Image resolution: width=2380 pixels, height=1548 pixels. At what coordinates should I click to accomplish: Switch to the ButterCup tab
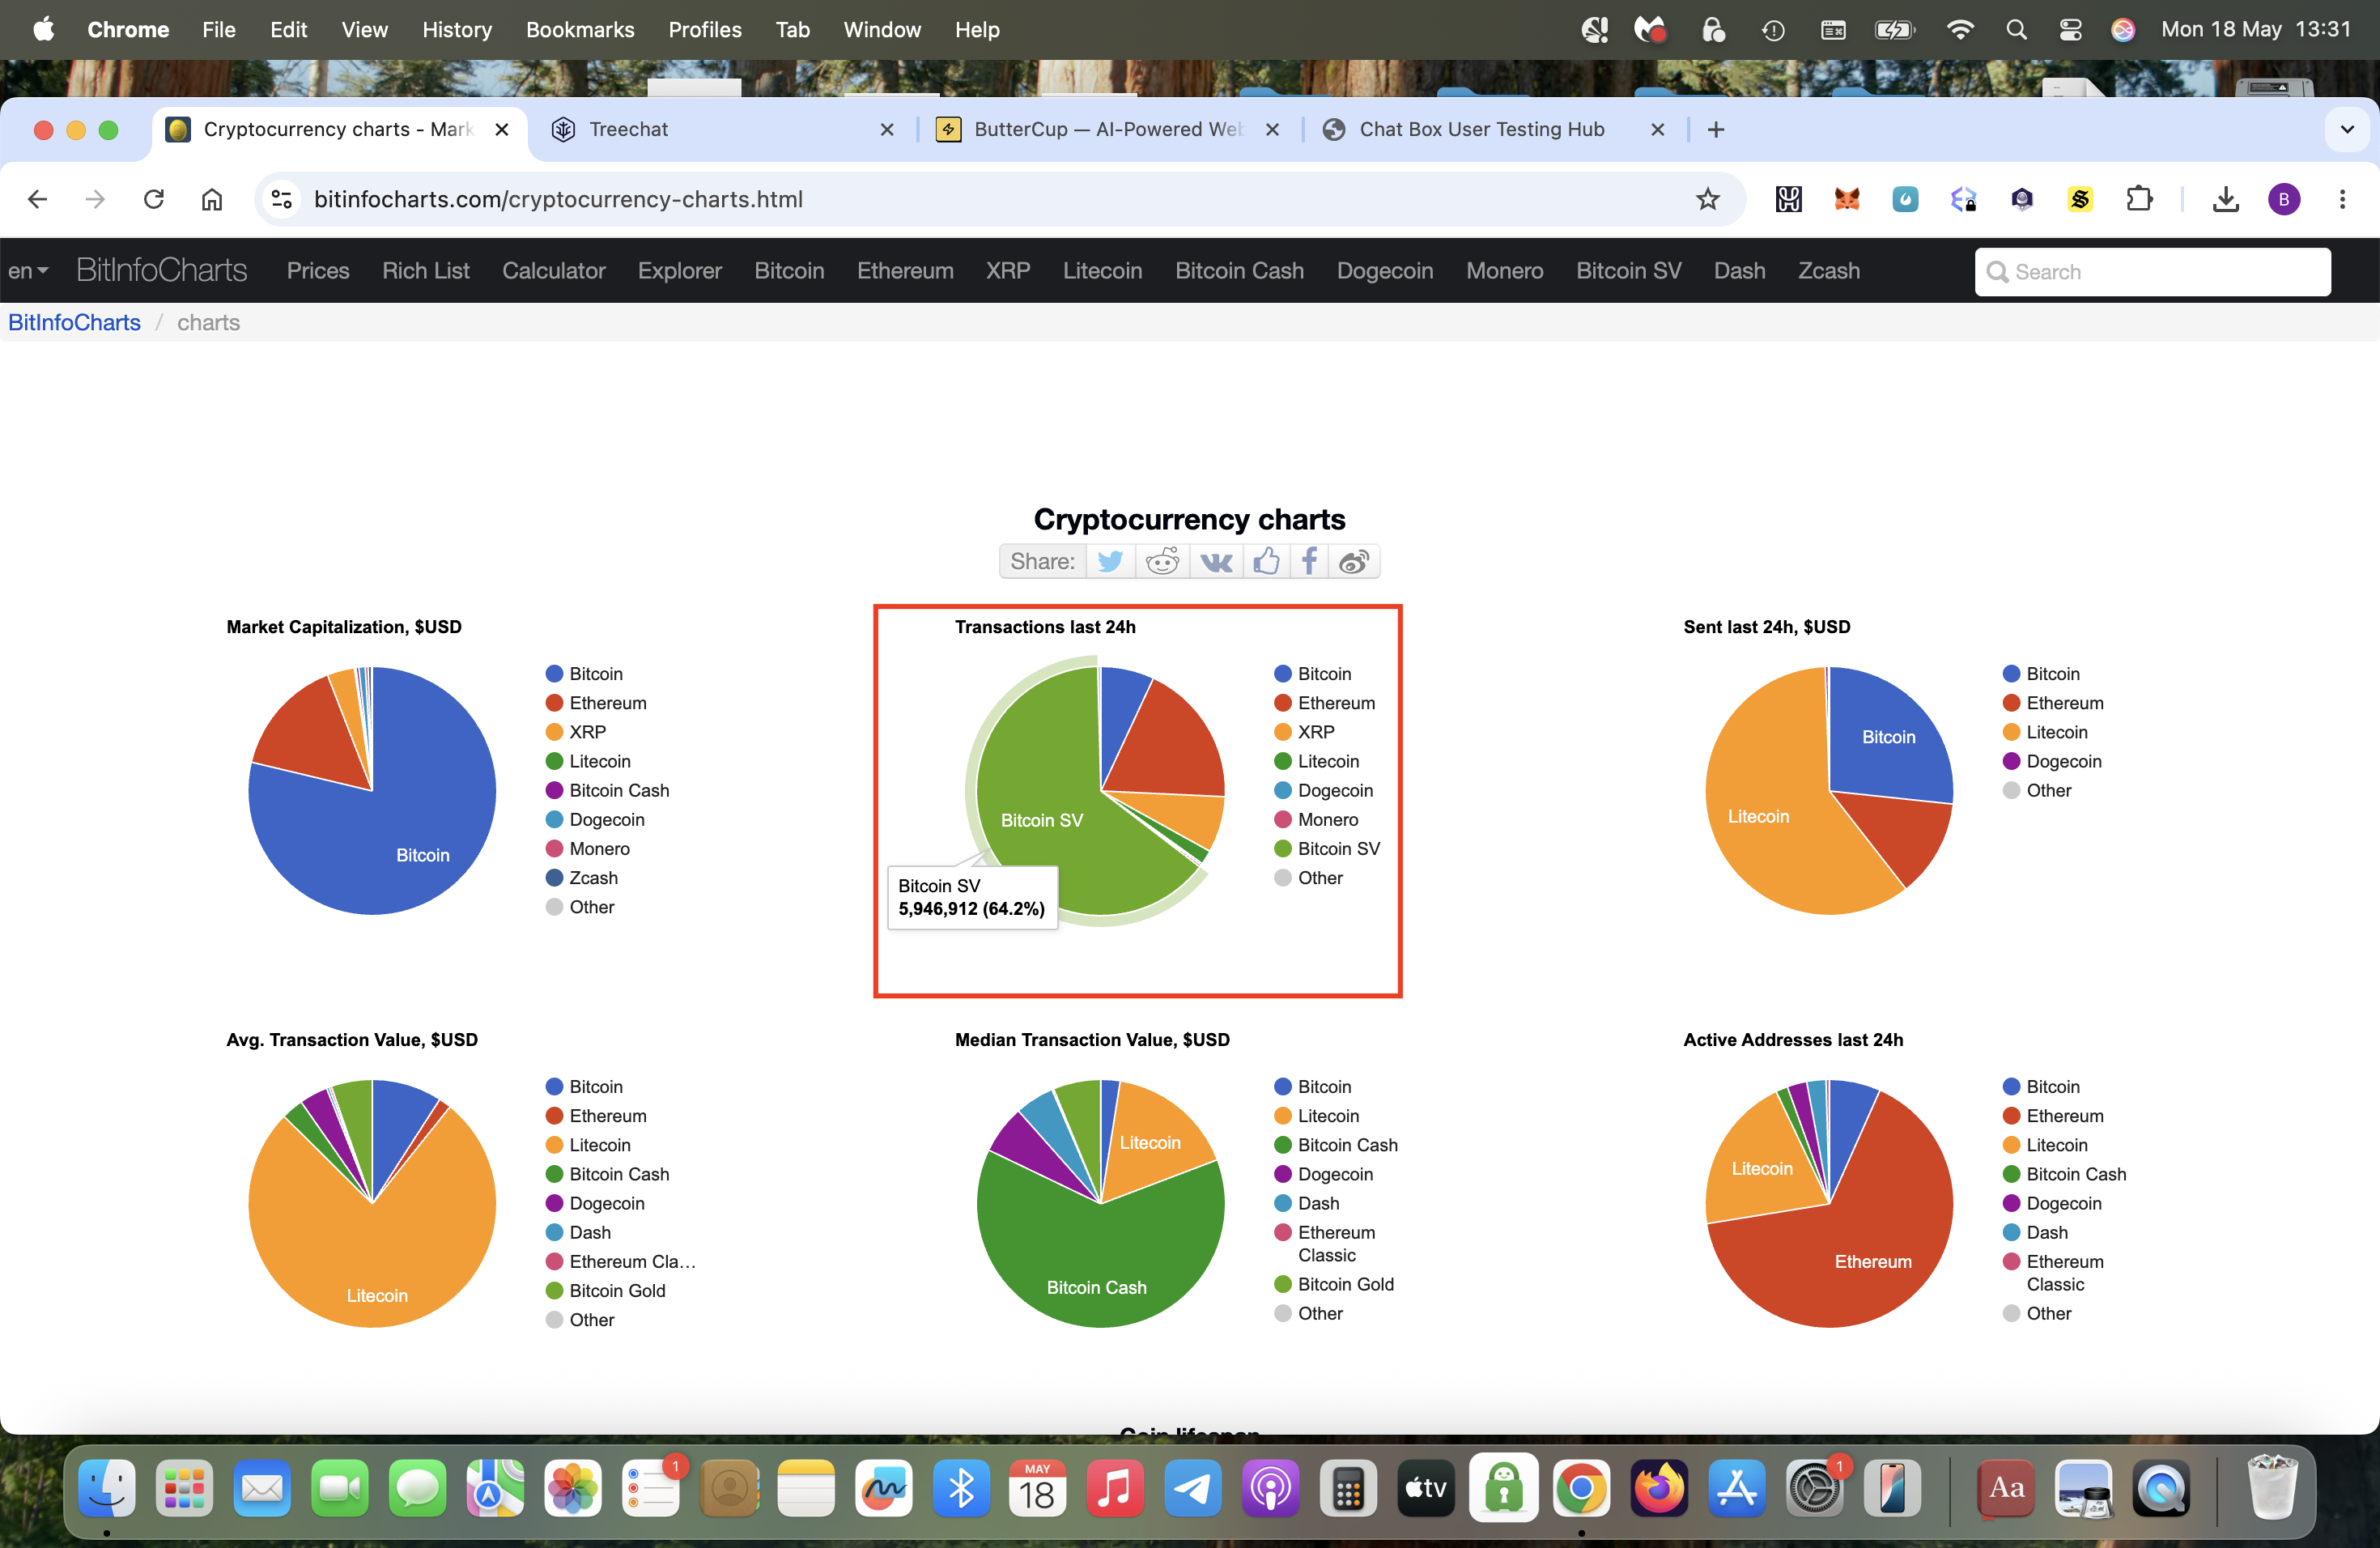[x=1108, y=129]
